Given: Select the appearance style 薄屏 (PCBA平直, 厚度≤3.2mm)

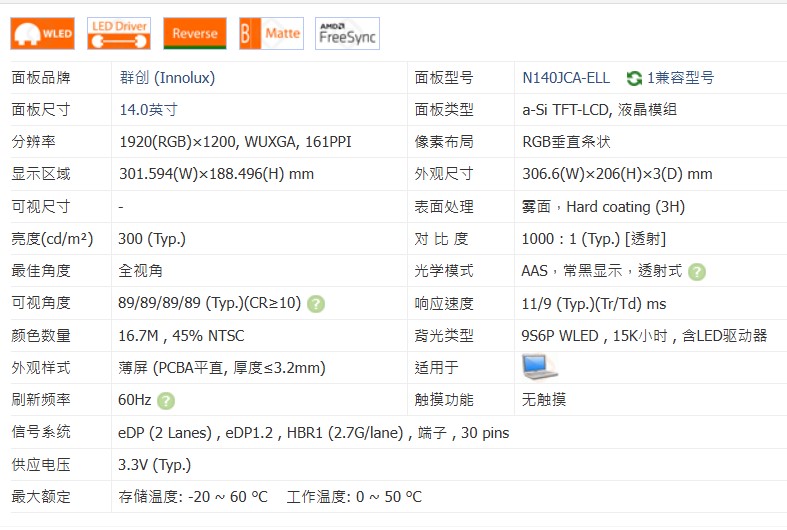Looking at the screenshot, I should pyautogui.click(x=222, y=368).
